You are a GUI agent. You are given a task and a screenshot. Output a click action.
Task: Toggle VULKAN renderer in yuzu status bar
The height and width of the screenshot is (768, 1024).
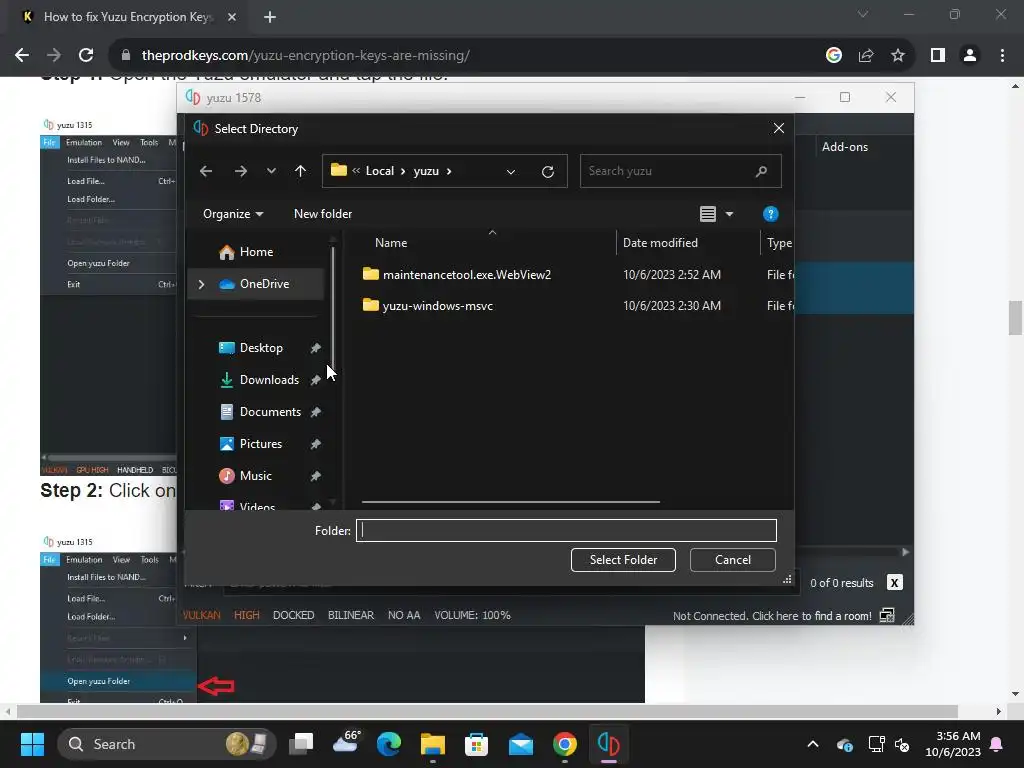pyautogui.click(x=201, y=615)
